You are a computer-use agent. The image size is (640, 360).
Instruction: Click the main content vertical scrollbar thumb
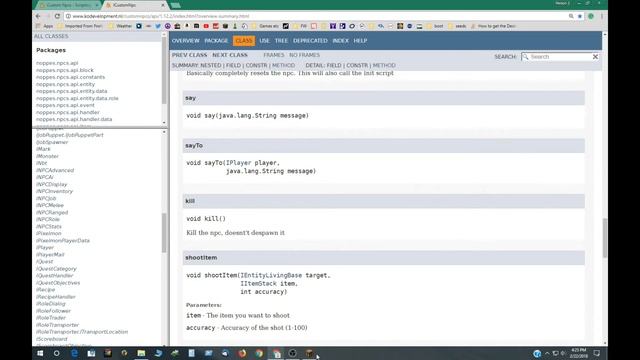[x=604, y=238]
